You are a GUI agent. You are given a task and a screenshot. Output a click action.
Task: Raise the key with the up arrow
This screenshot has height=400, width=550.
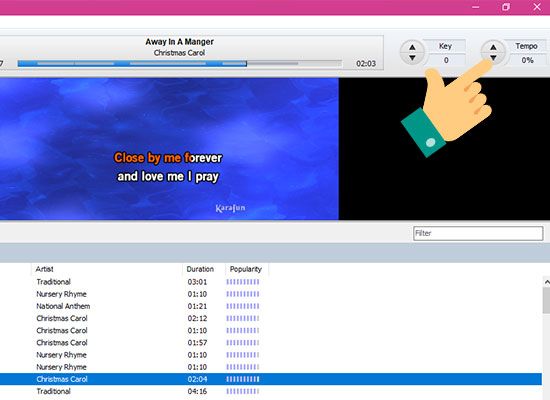412,47
